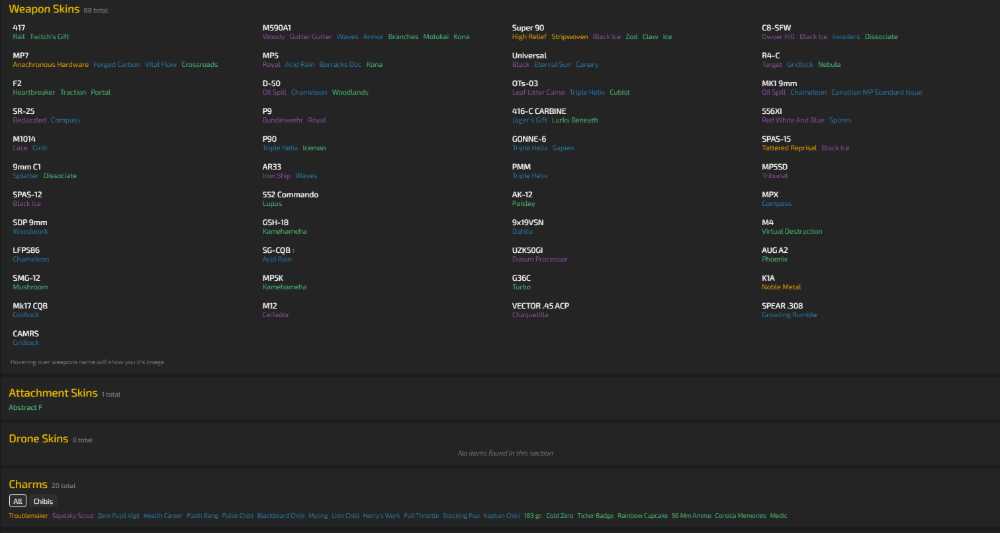Click the GONNE-6 weapon name
This screenshot has width=1000, height=533.
(x=529, y=139)
